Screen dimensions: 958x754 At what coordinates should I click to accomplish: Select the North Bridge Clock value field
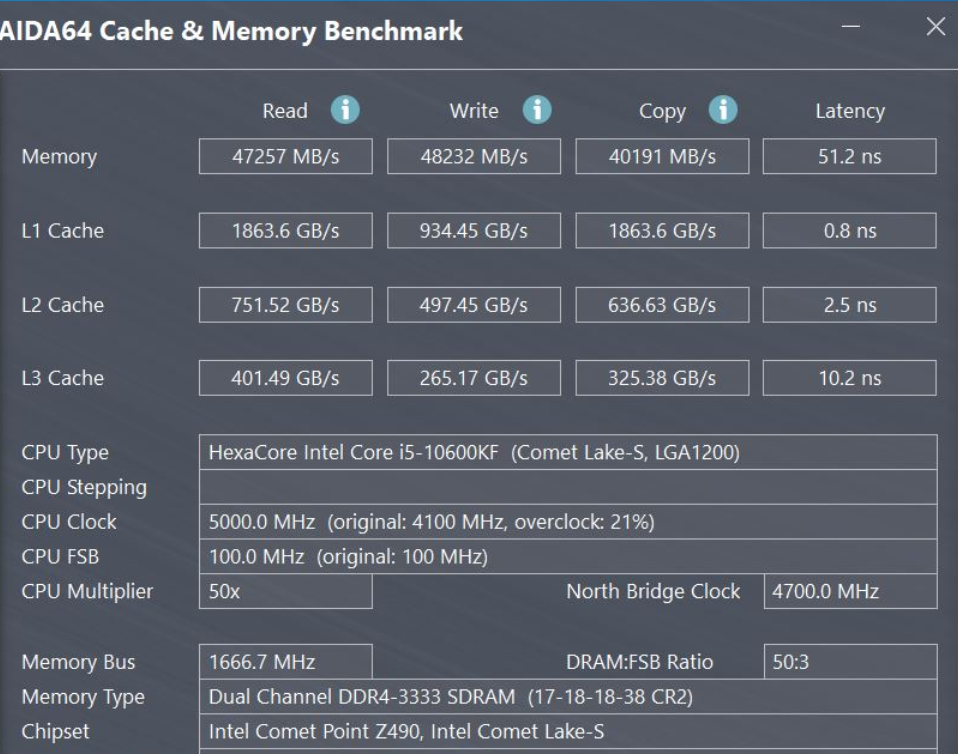(849, 591)
